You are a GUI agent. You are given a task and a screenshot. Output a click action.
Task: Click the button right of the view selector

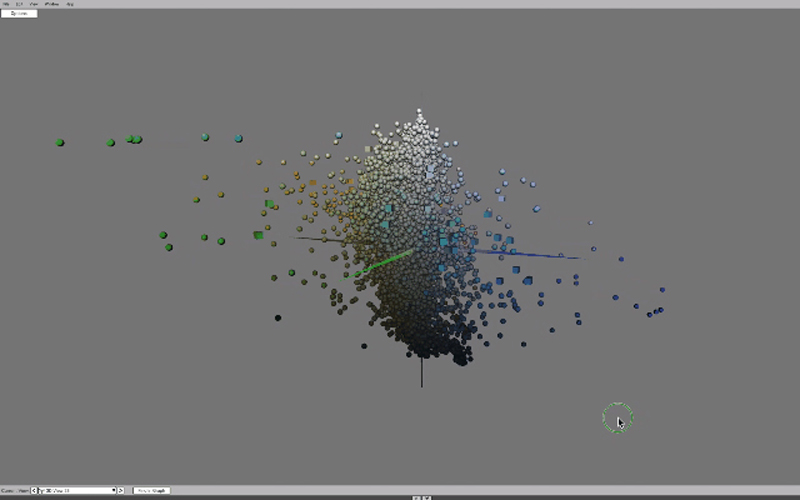click(x=151, y=490)
